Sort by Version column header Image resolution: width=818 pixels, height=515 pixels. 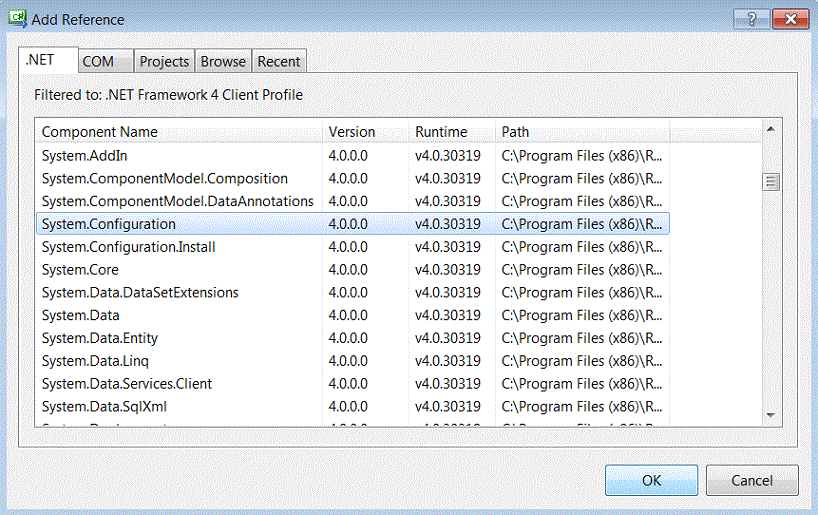(x=366, y=131)
